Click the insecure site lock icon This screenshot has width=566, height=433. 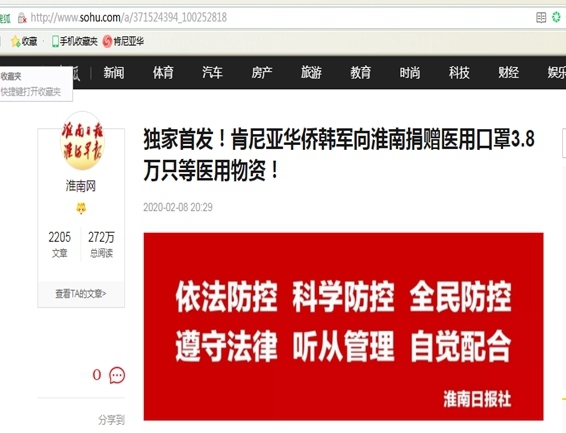point(22,18)
